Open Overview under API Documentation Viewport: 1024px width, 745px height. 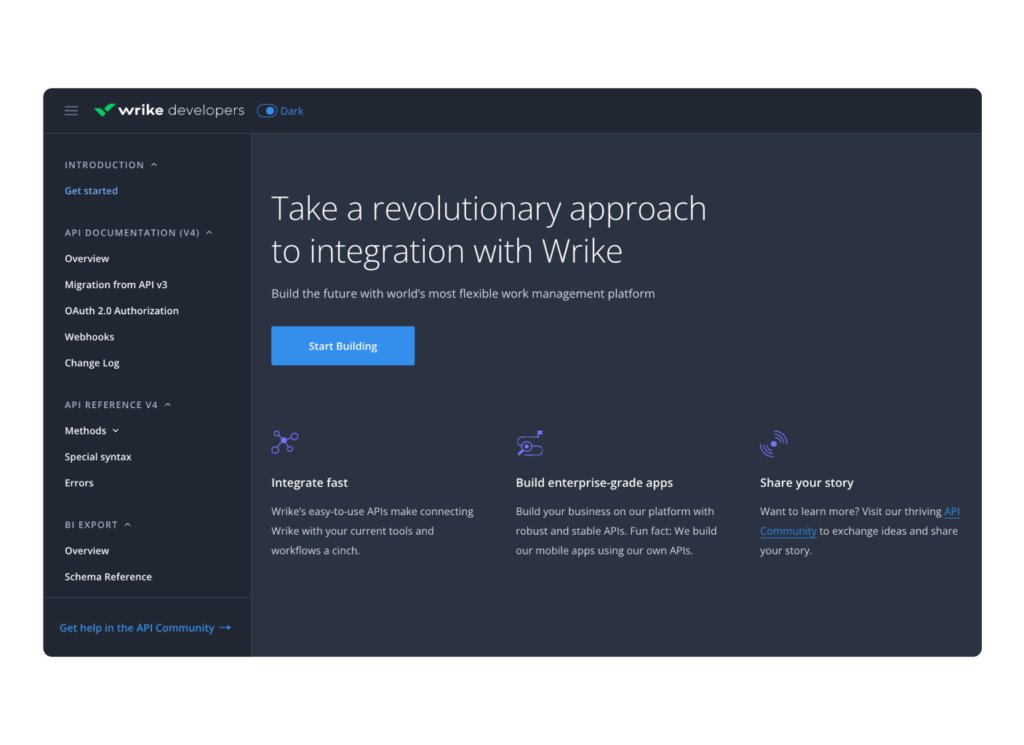coord(87,259)
